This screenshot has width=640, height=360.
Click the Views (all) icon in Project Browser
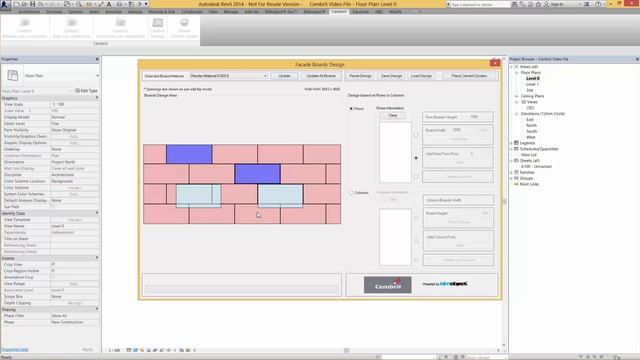(x=516, y=67)
